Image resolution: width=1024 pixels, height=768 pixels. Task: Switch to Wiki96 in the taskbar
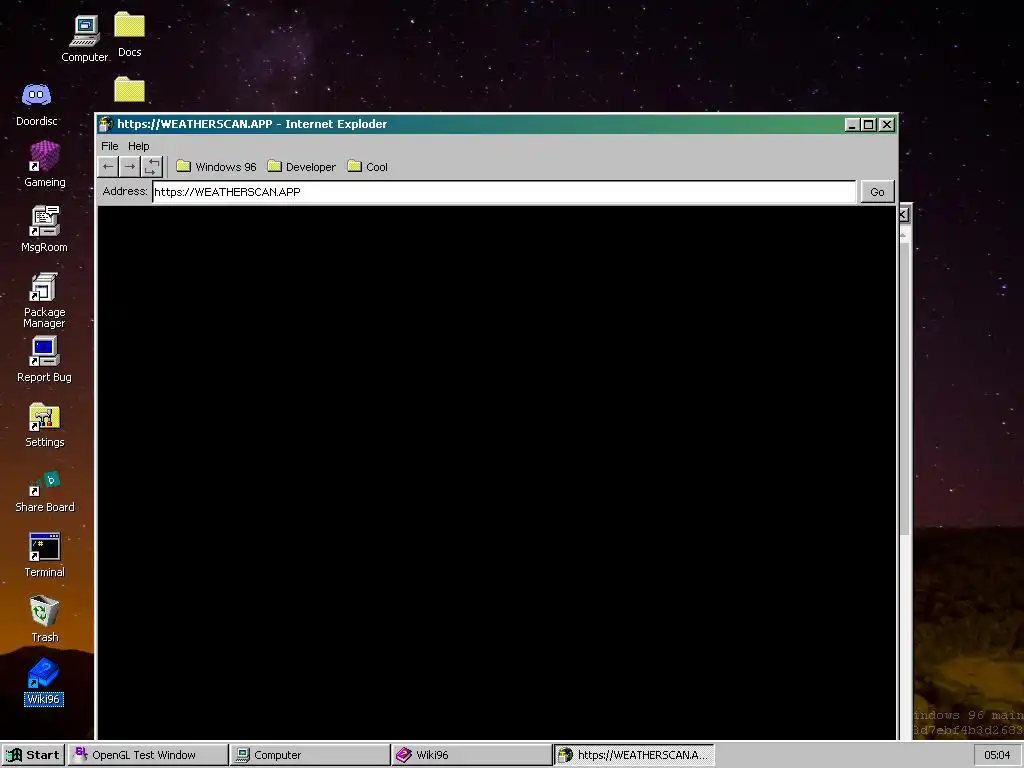(472, 755)
